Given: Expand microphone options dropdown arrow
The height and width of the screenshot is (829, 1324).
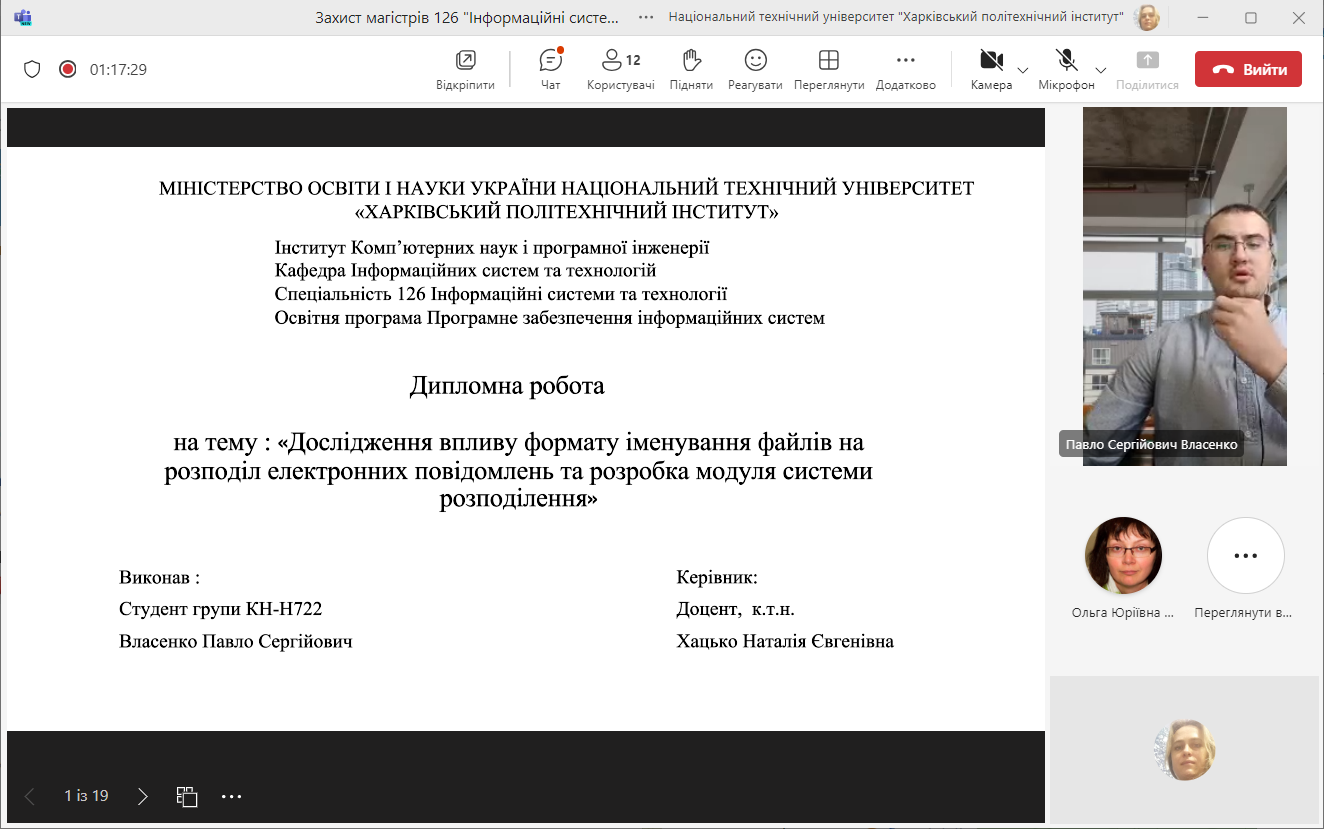Looking at the screenshot, I should [x=1101, y=70].
